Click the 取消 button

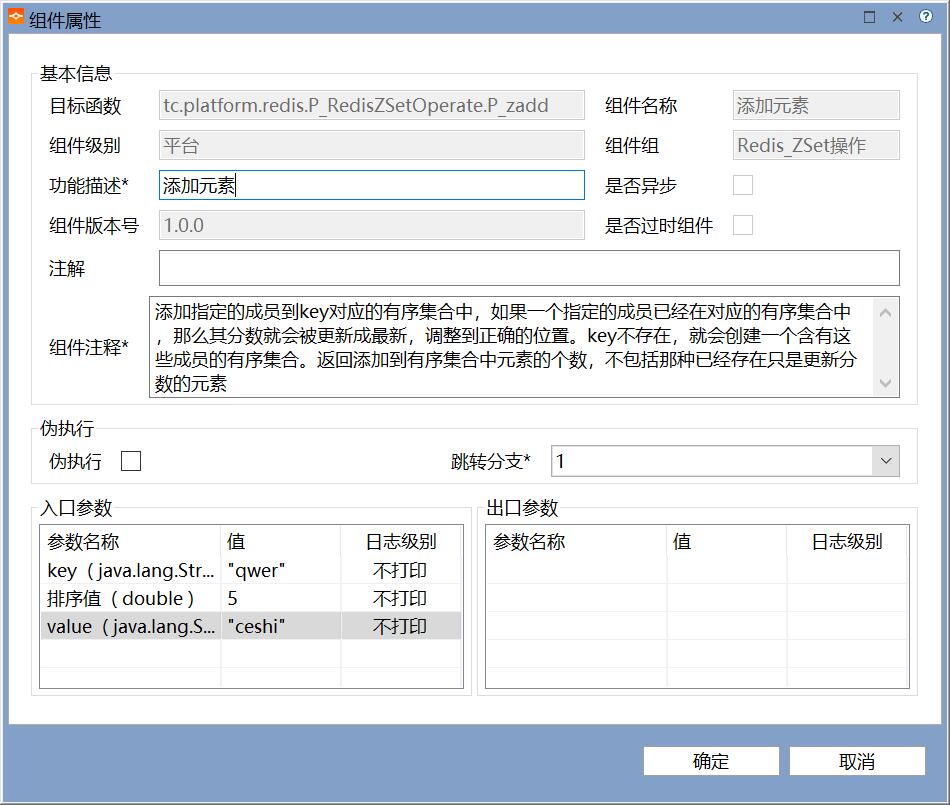pos(857,761)
